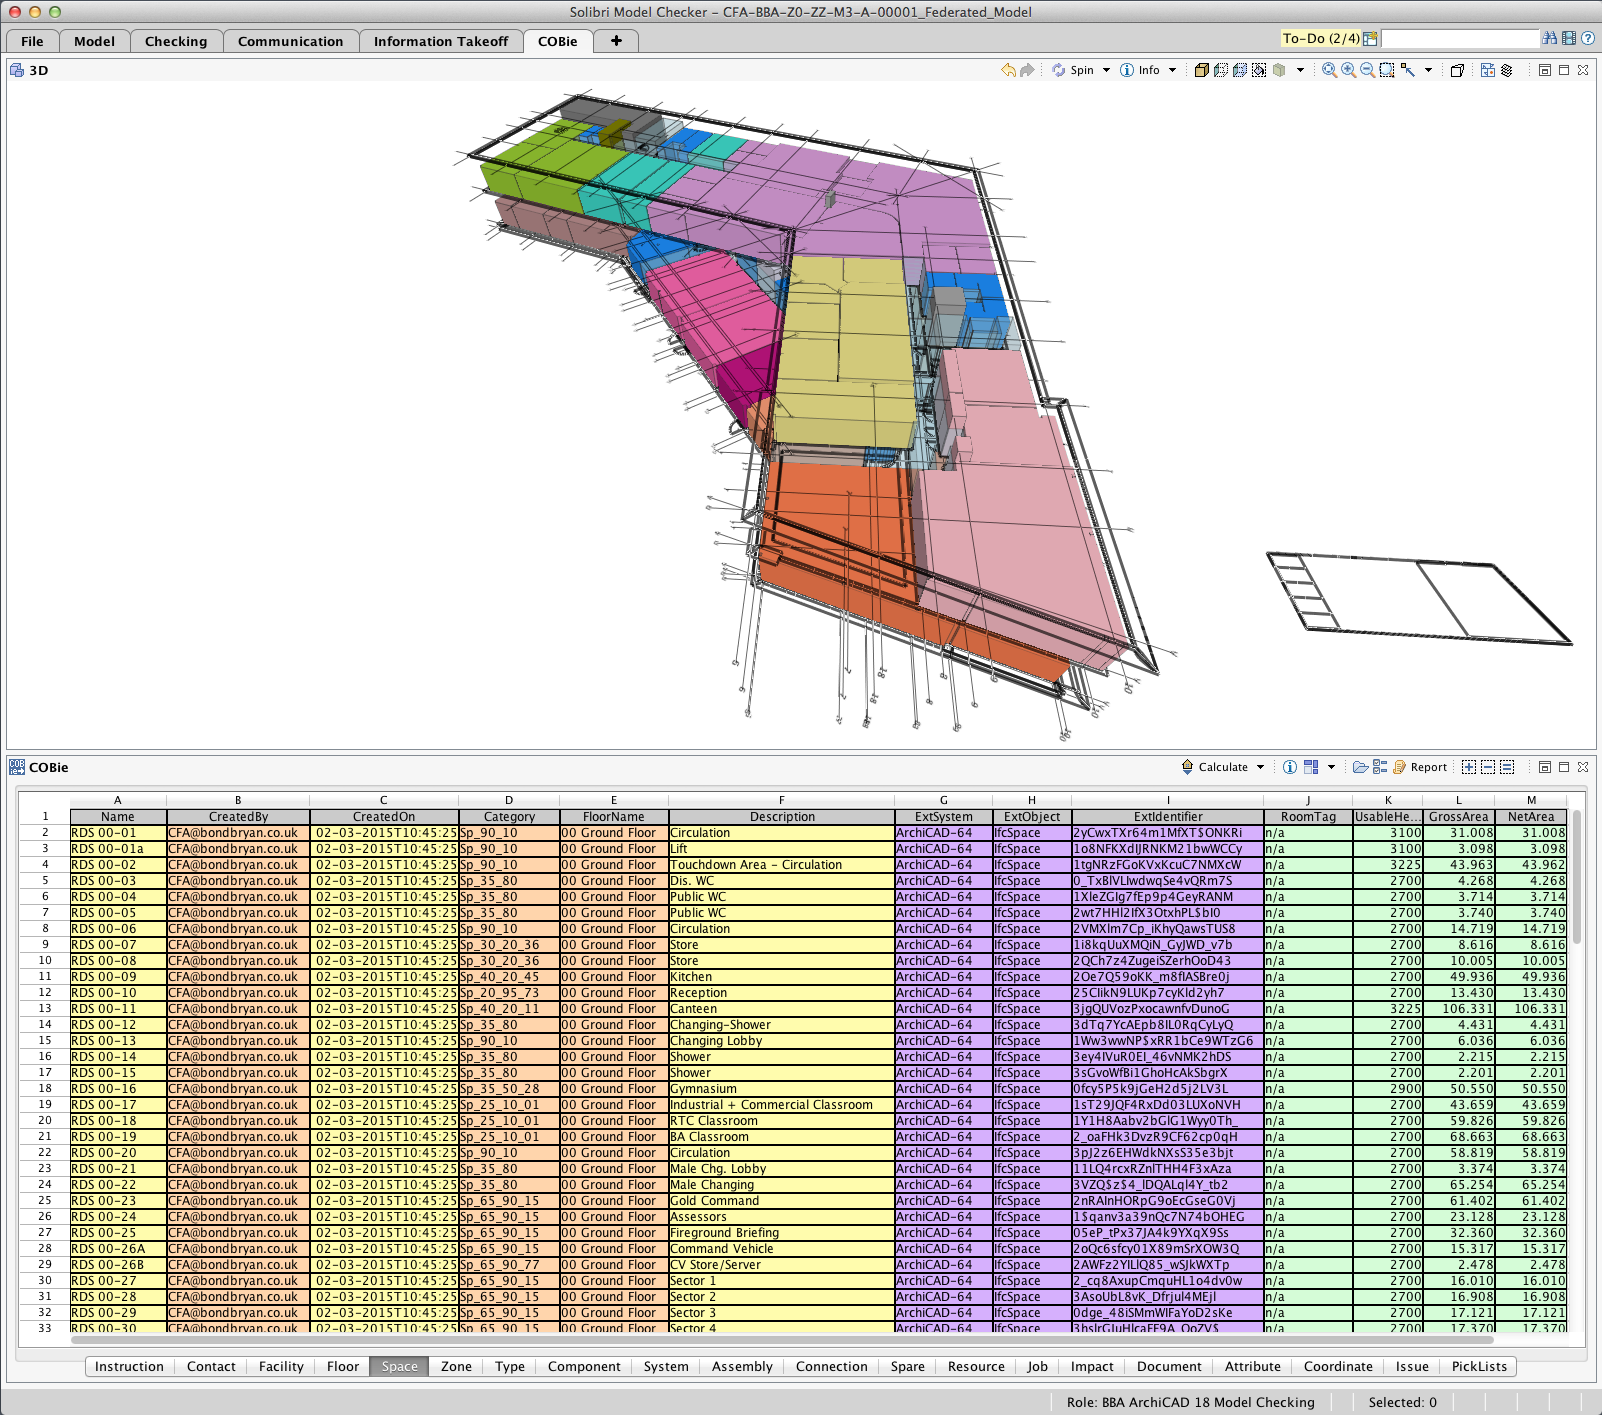This screenshot has height=1415, width=1602.
Task: Switch to the Checking tab
Action: pos(176,41)
